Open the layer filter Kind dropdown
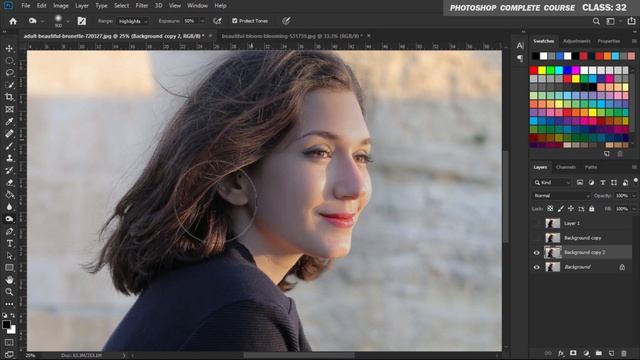This screenshot has width=640, height=360. coord(551,182)
